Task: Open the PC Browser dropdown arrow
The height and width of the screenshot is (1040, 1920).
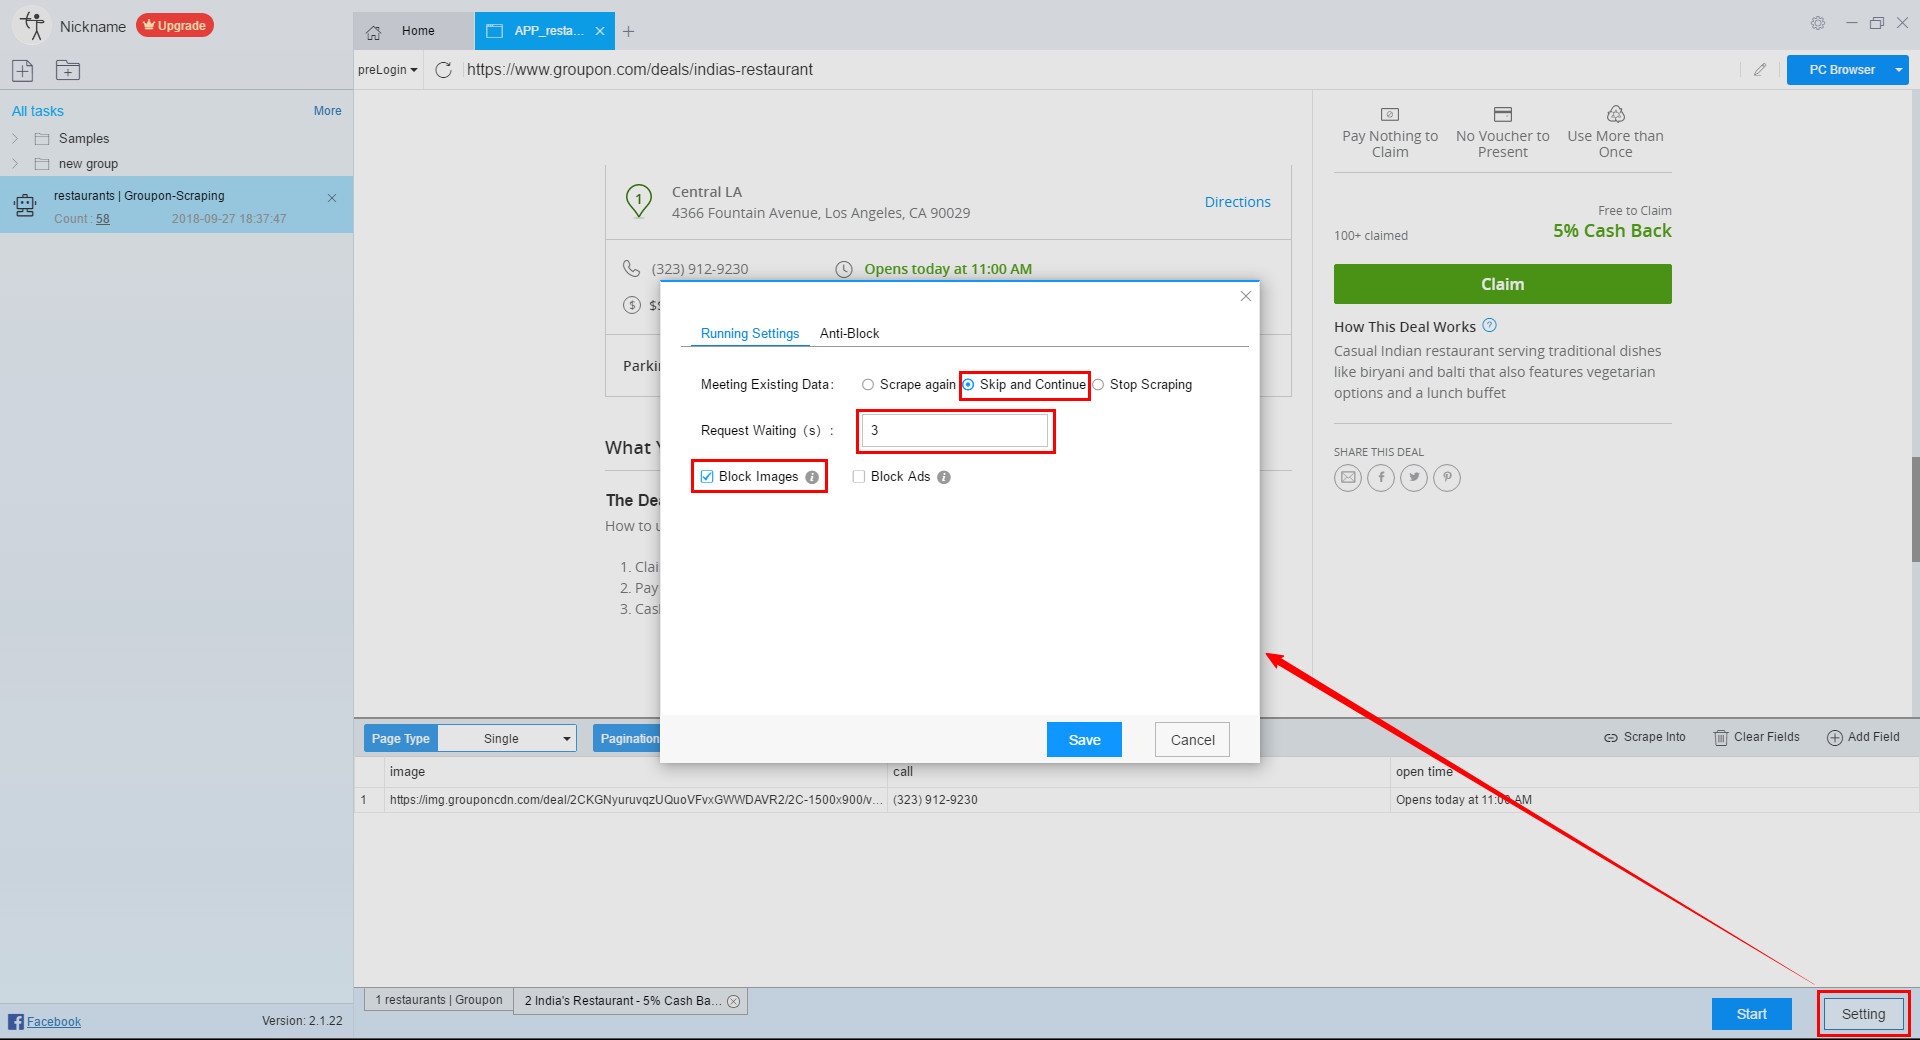Action: pos(1898,70)
